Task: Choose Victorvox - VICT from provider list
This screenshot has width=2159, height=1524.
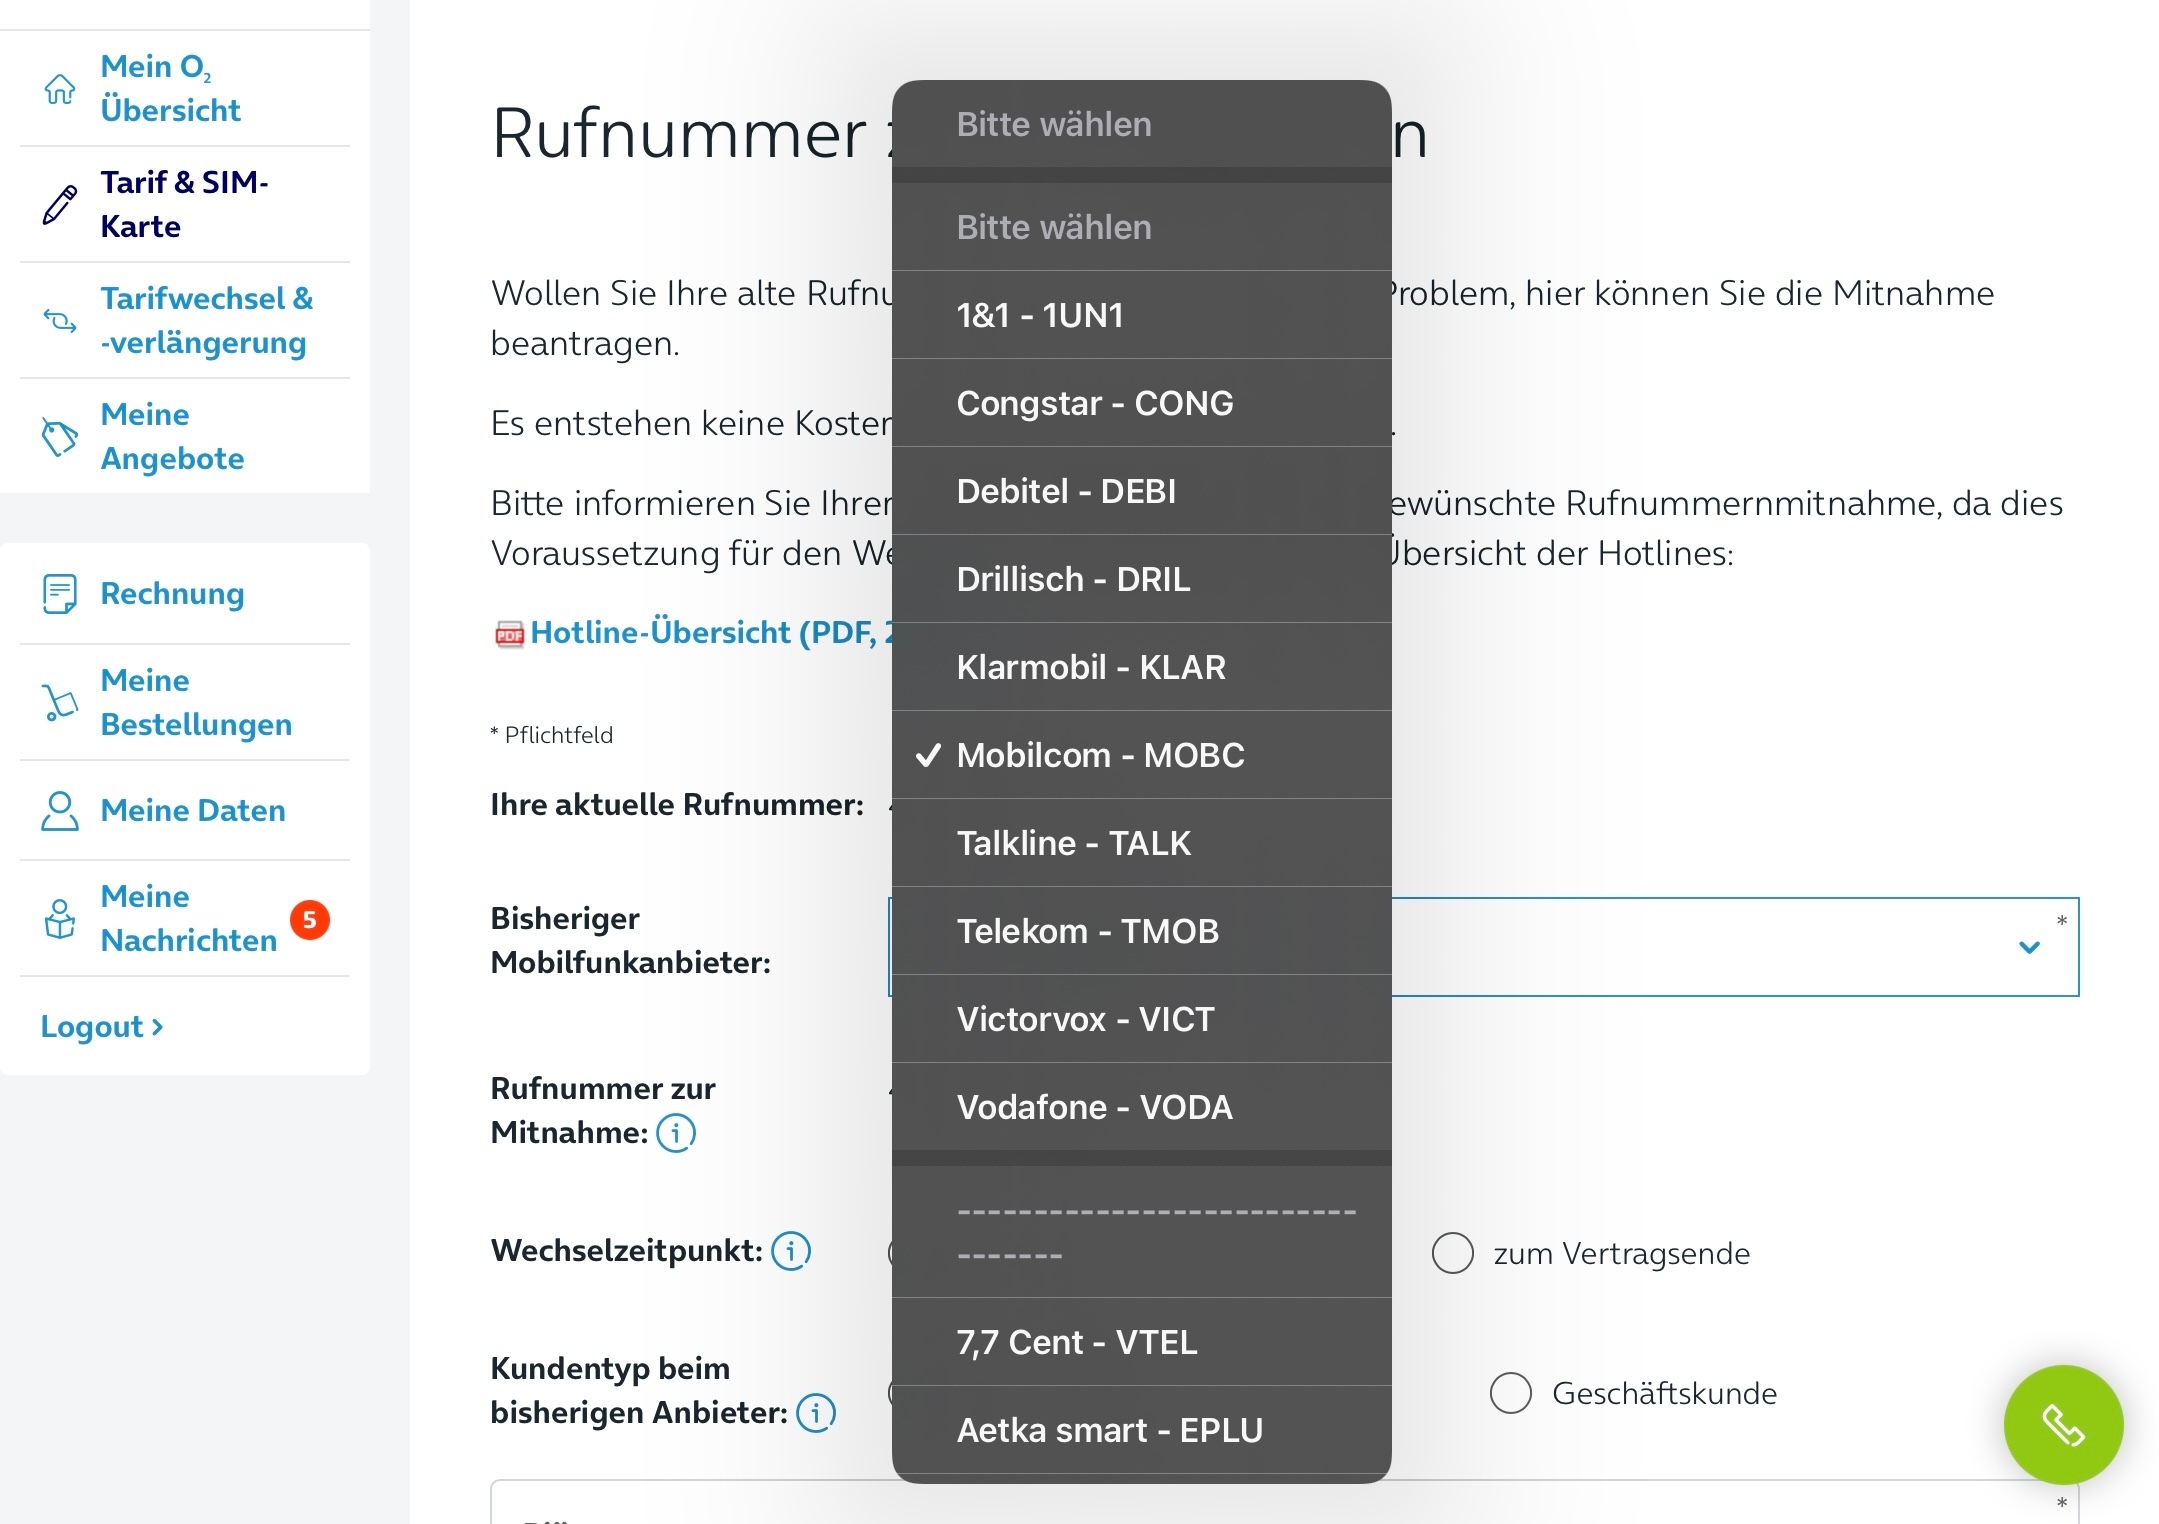Action: click(1142, 1019)
